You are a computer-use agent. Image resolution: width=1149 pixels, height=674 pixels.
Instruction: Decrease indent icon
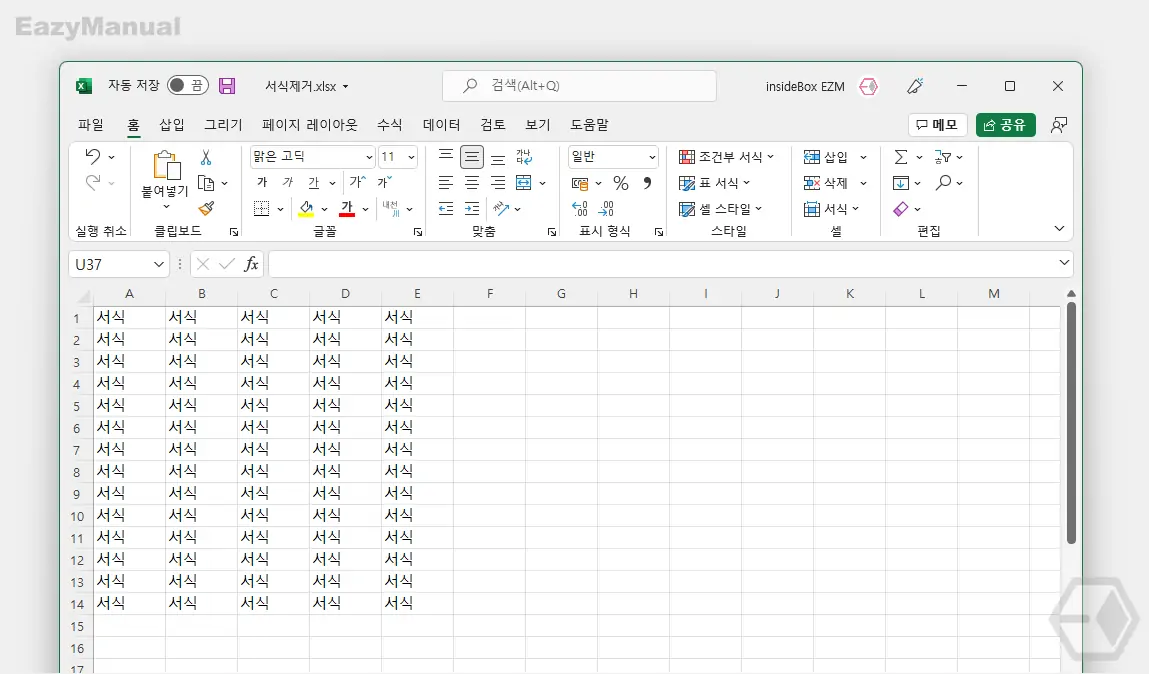446,209
